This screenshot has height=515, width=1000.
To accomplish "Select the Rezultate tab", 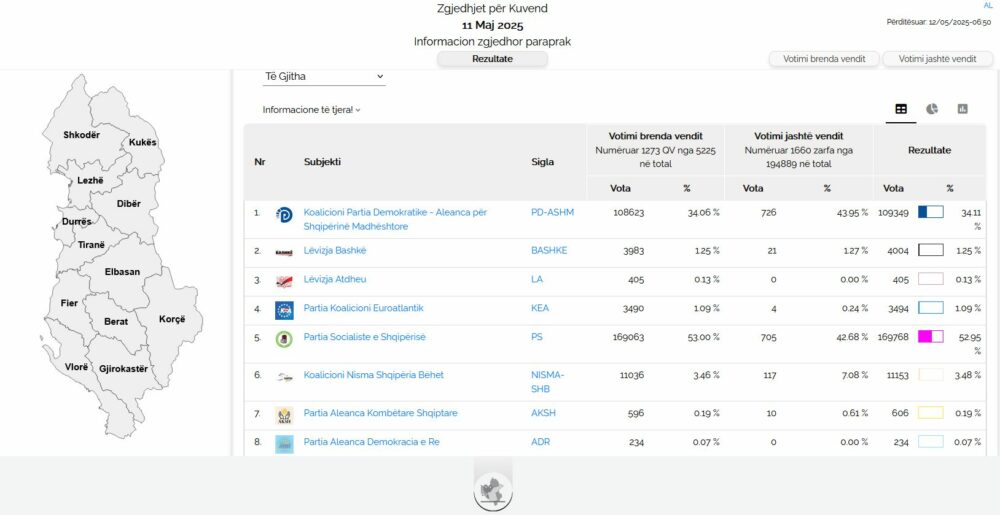I will click(492, 59).
